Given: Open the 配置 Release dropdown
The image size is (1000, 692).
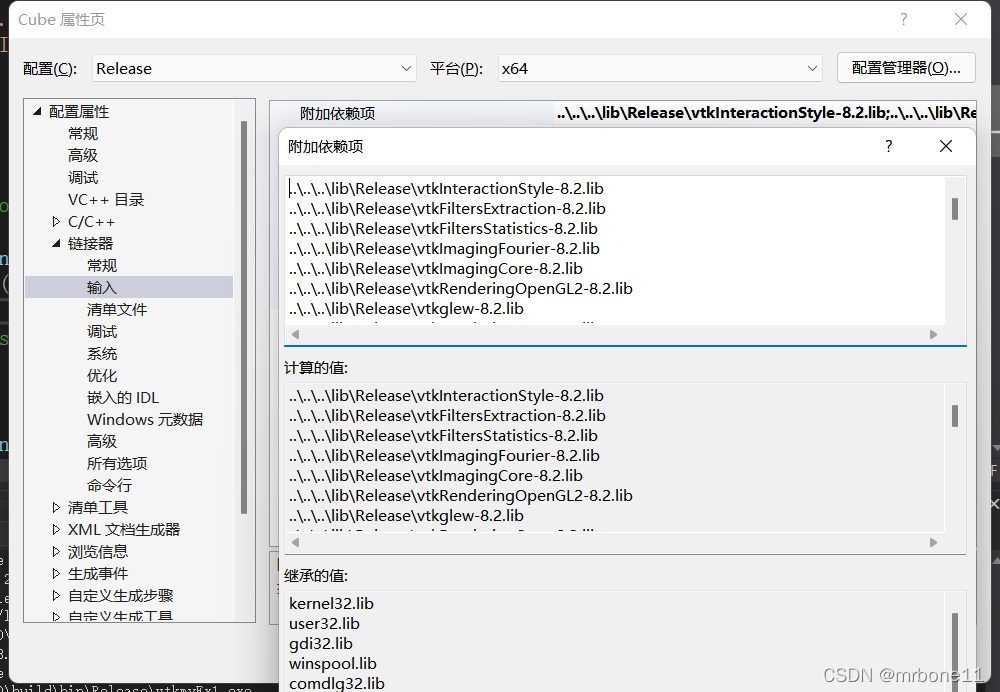Looking at the screenshot, I should tap(254, 68).
